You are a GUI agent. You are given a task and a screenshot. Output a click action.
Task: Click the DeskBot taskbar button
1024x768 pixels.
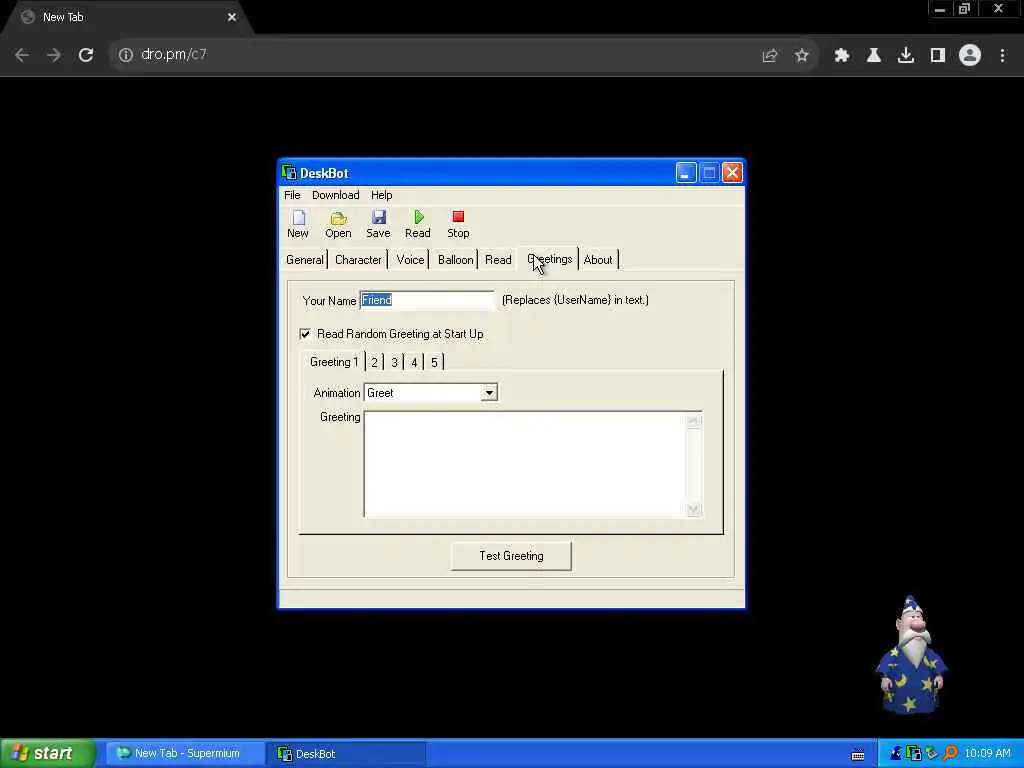(346, 754)
